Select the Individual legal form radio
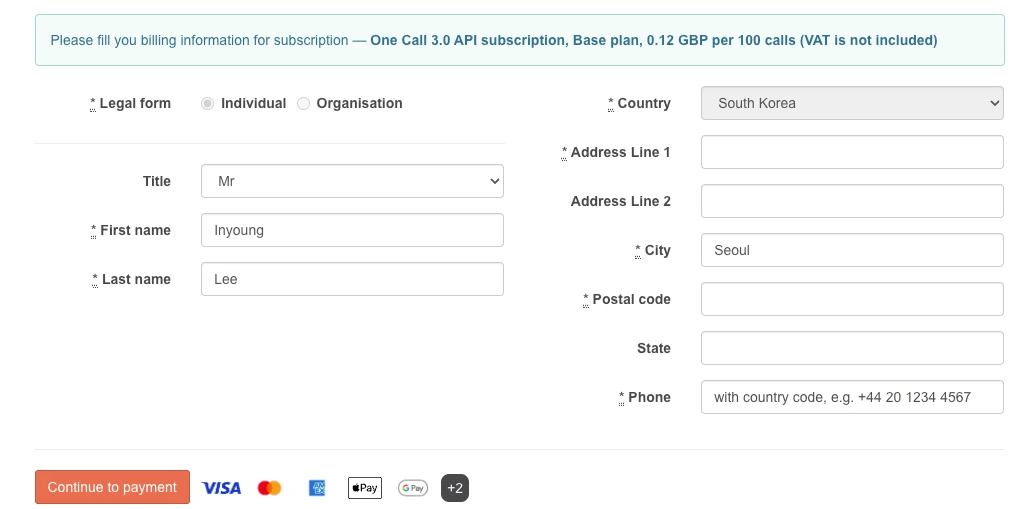This screenshot has height=509, width=1012. (x=207, y=103)
